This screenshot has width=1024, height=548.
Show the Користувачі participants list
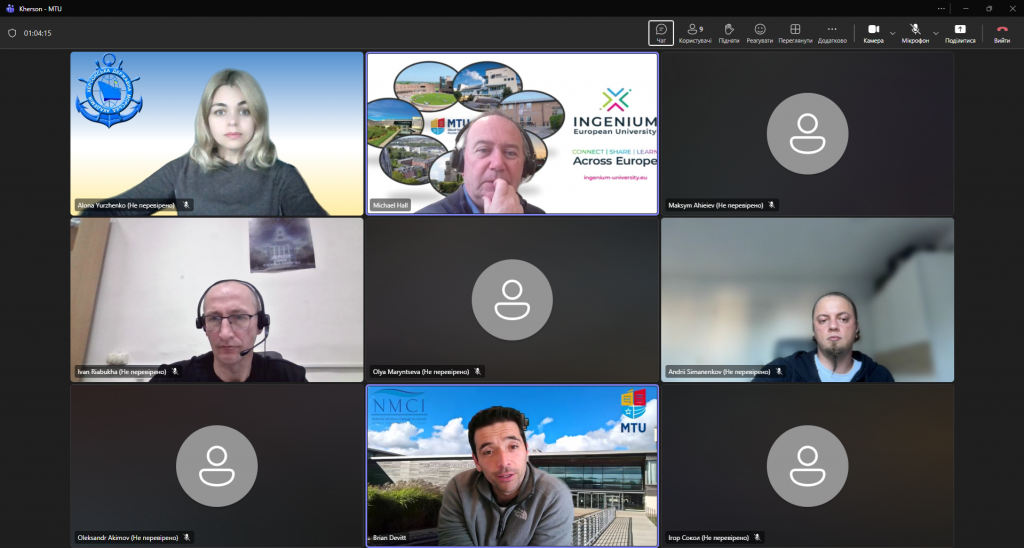(x=693, y=33)
